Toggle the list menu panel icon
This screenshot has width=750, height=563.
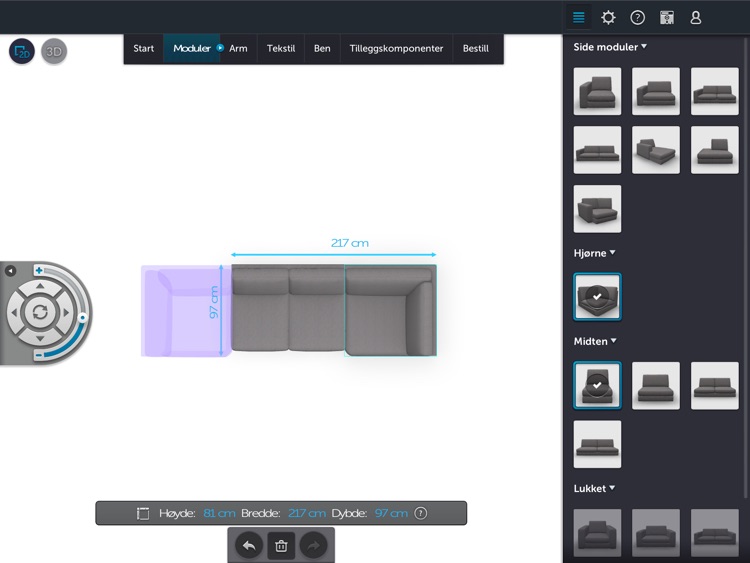(579, 18)
